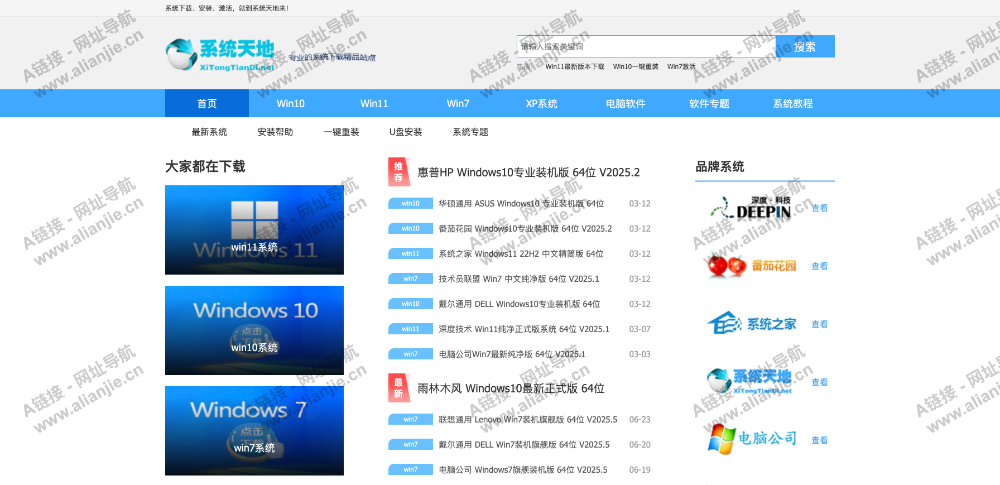The width and height of the screenshot is (1000, 485).
Task: Click 查看 next to DEEPIN
Action: 820,208
